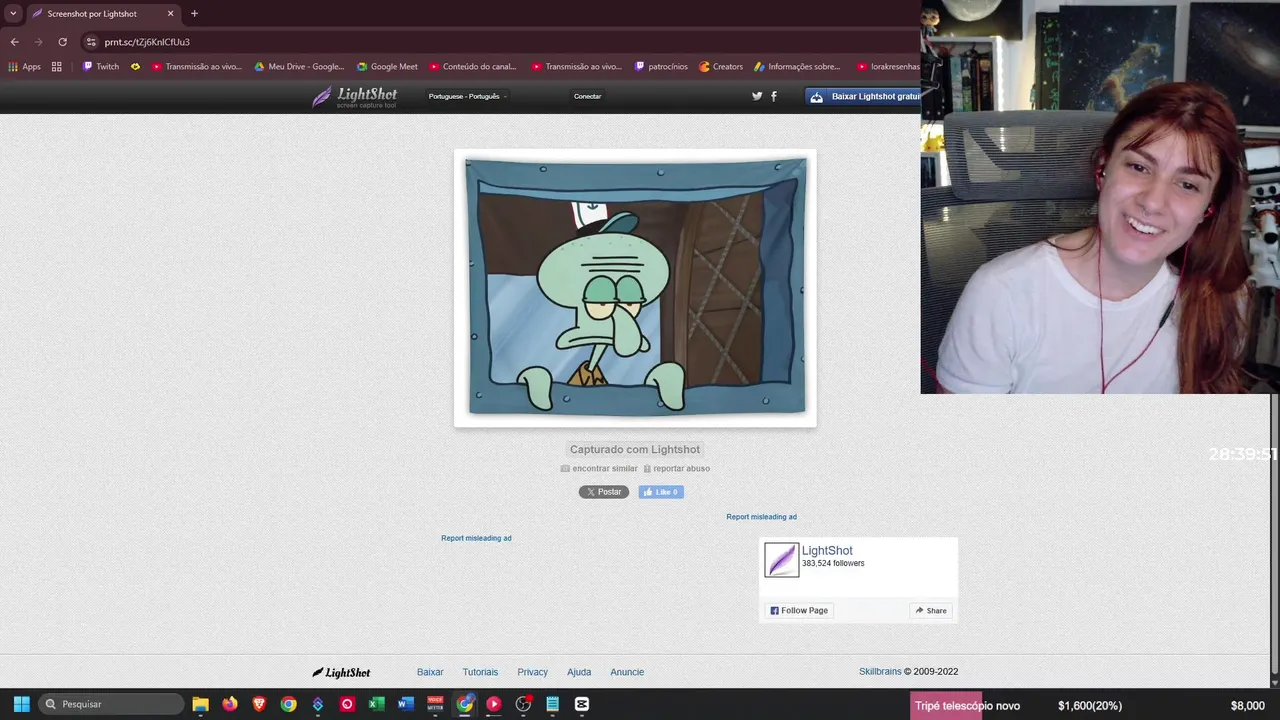The width and height of the screenshot is (1280, 720).
Task: Open the Squidward screenshot image
Action: click(x=635, y=287)
